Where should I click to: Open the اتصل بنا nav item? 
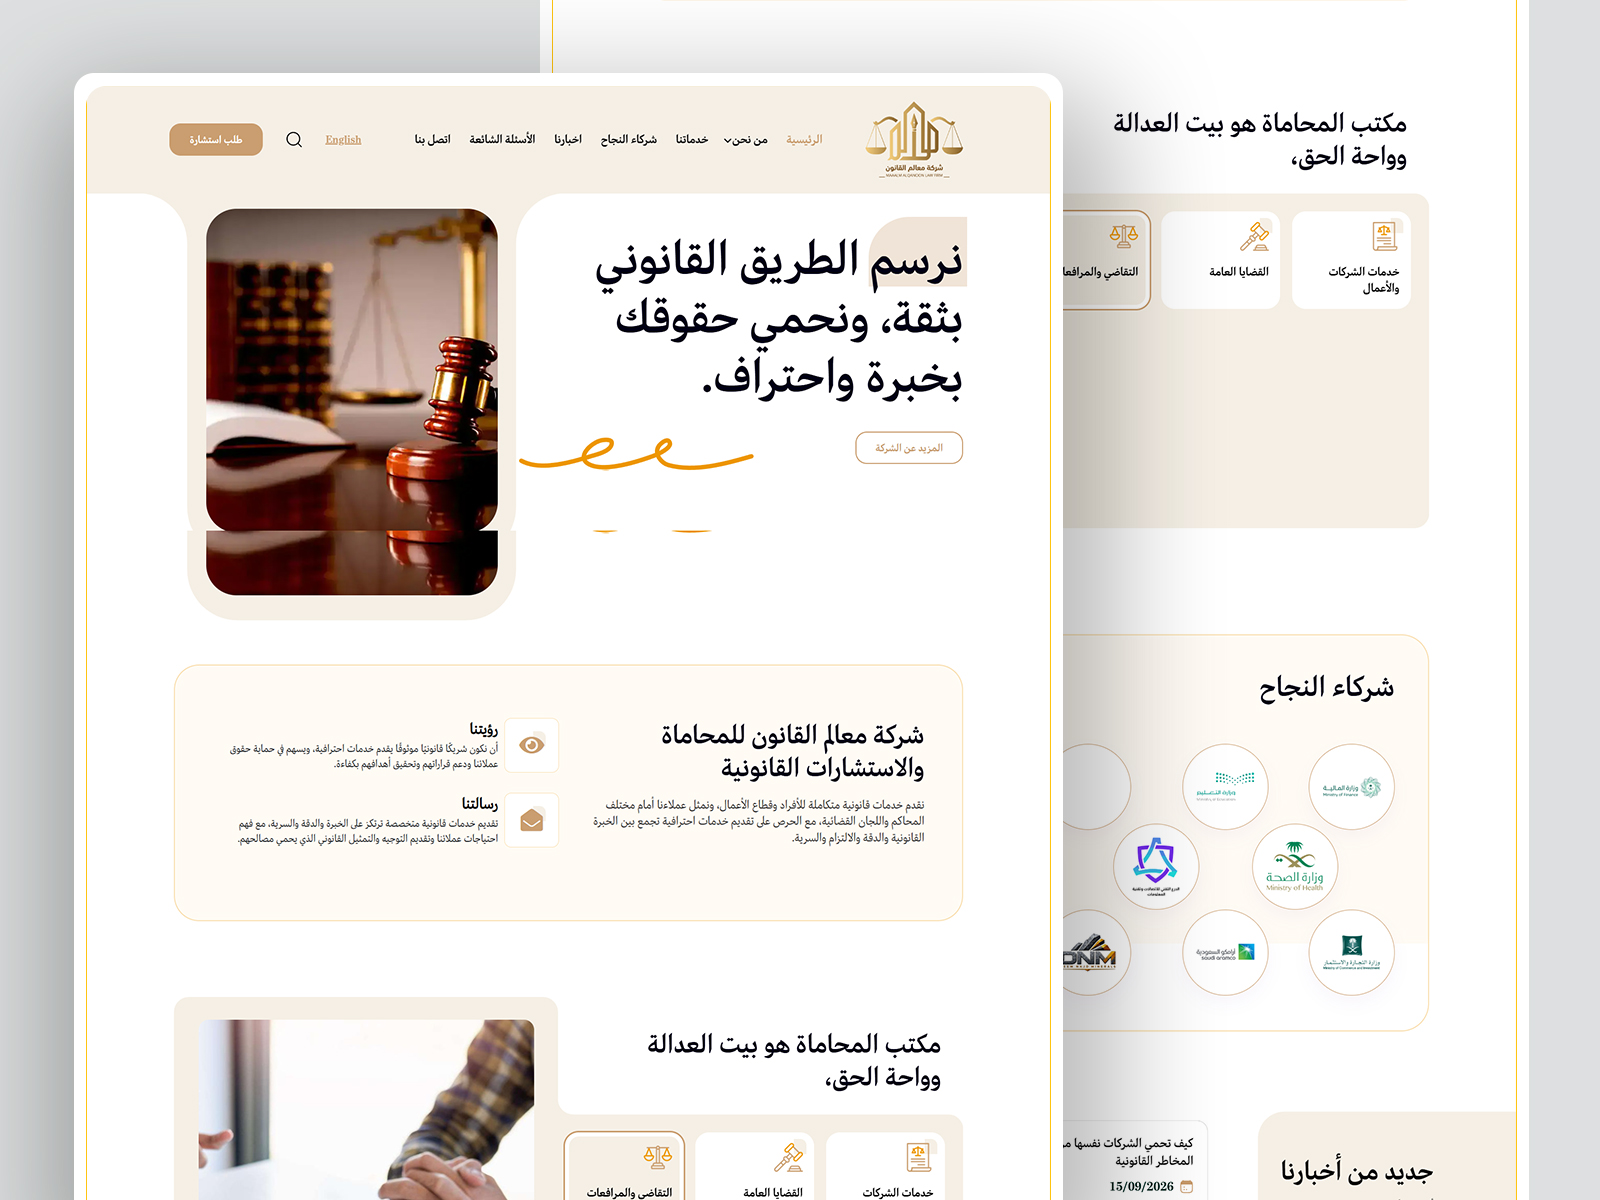pyautogui.click(x=433, y=140)
